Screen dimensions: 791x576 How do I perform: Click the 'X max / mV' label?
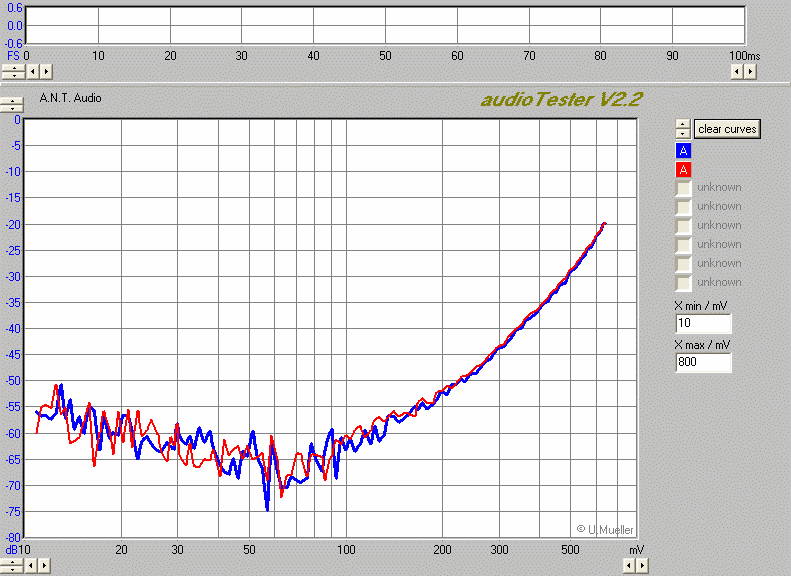702,345
